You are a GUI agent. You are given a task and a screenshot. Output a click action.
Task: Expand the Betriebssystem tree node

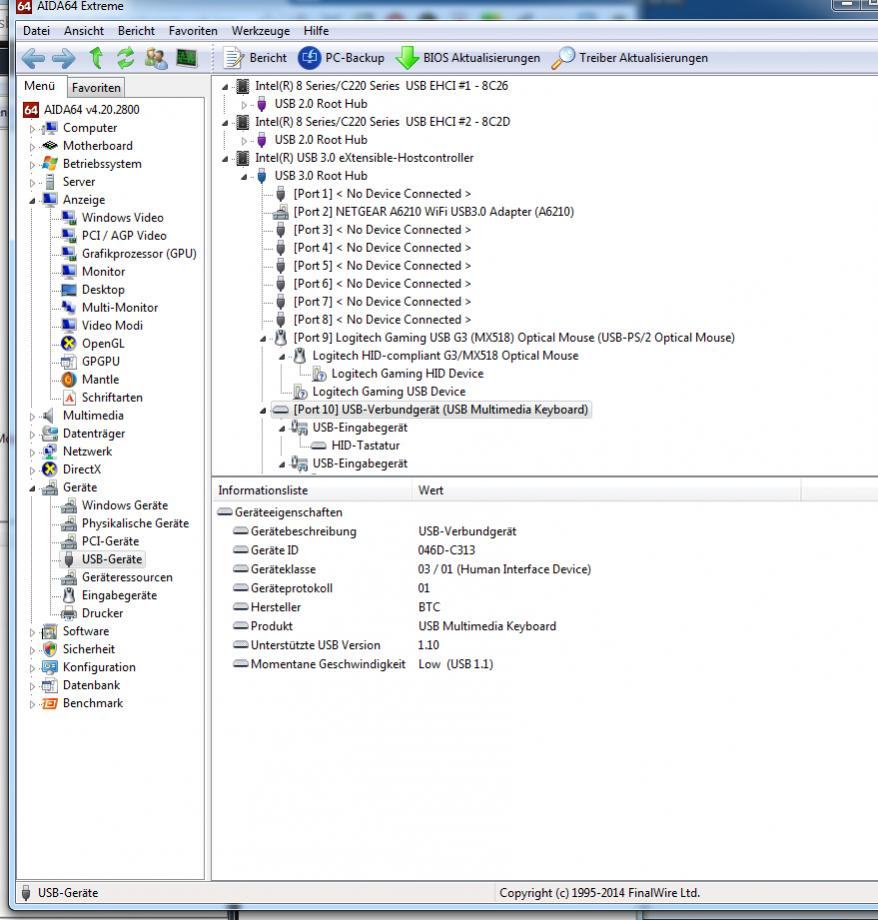tap(32, 164)
